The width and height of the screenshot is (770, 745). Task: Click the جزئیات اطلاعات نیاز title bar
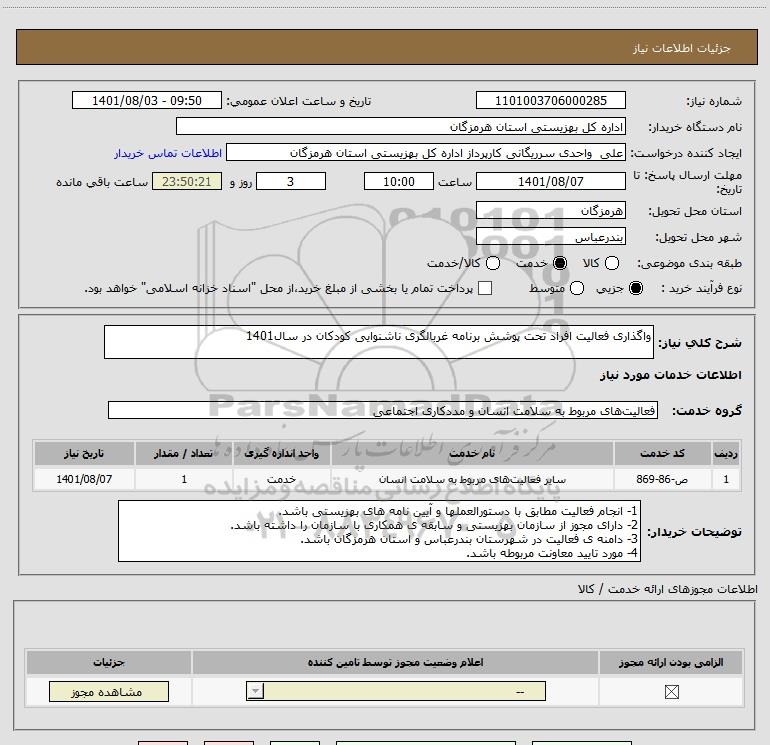point(387,47)
